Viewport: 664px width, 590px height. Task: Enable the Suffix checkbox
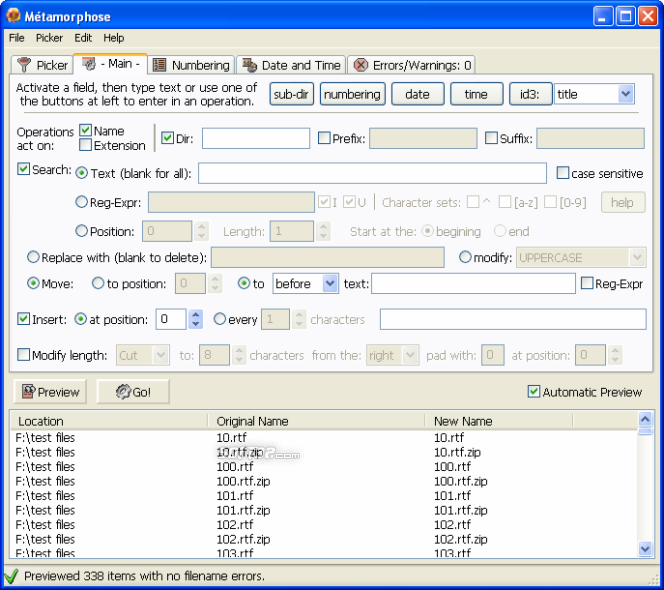click(491, 138)
